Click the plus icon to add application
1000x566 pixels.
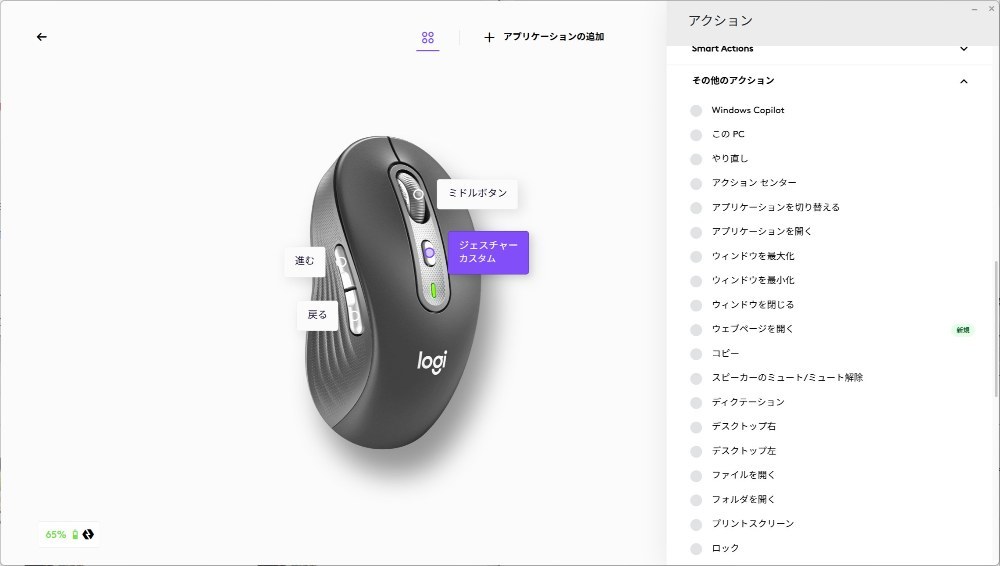point(489,37)
